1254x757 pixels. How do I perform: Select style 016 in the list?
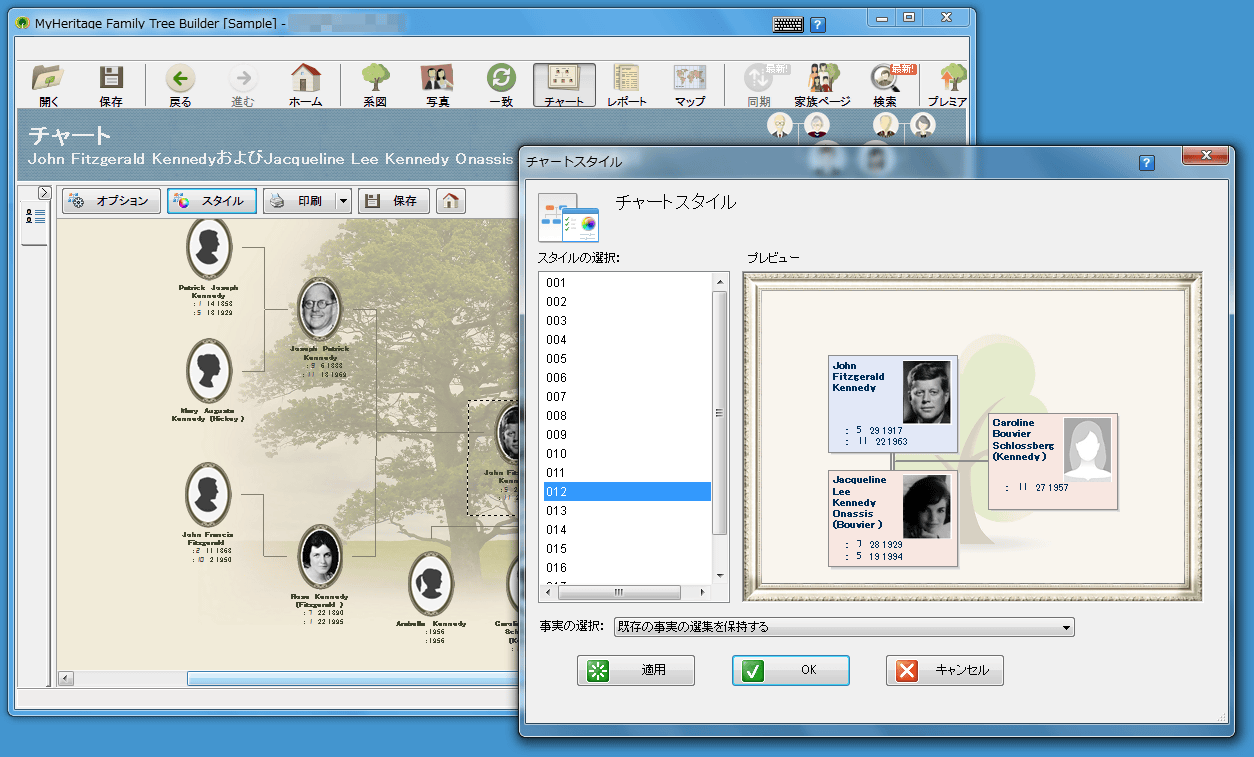[x=626, y=568]
